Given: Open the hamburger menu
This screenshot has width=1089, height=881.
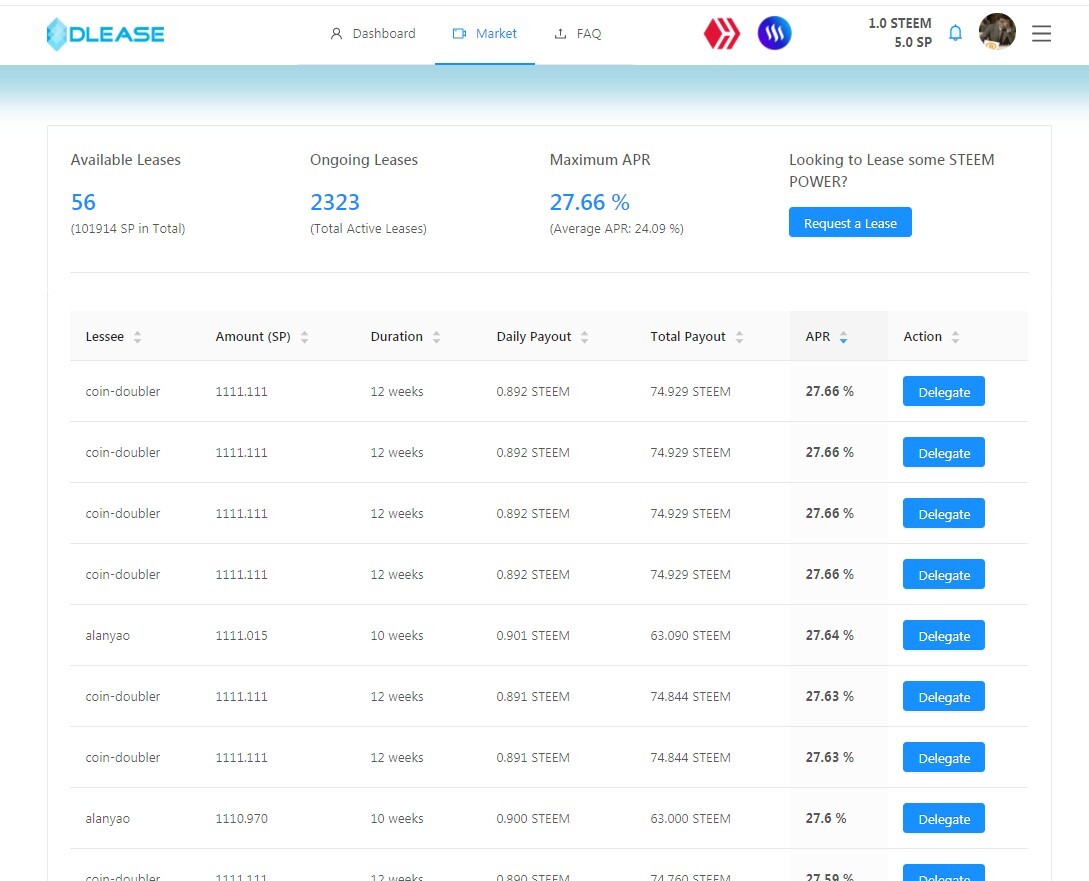Looking at the screenshot, I should coord(1041,33).
